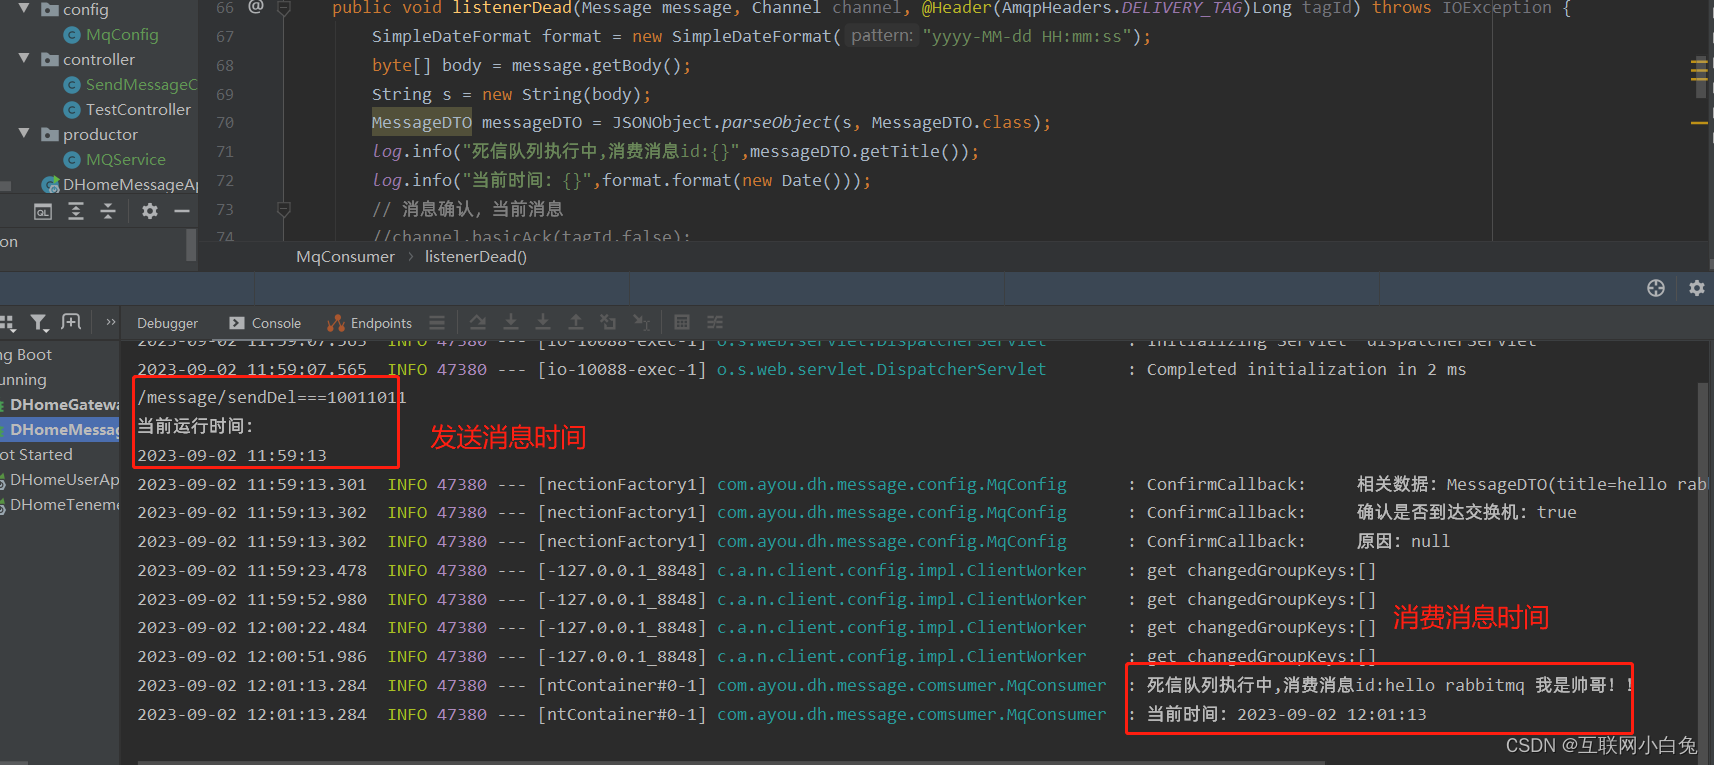The image size is (1714, 765).
Task: Click the 'ConfirmCallback: 原因: null' log entry
Action: pos(793,541)
